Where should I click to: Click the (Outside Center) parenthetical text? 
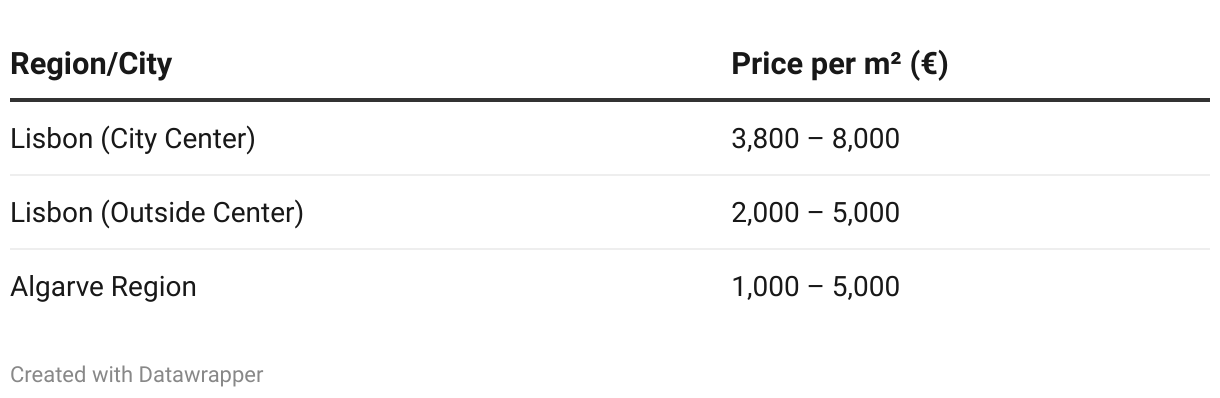click(x=202, y=213)
